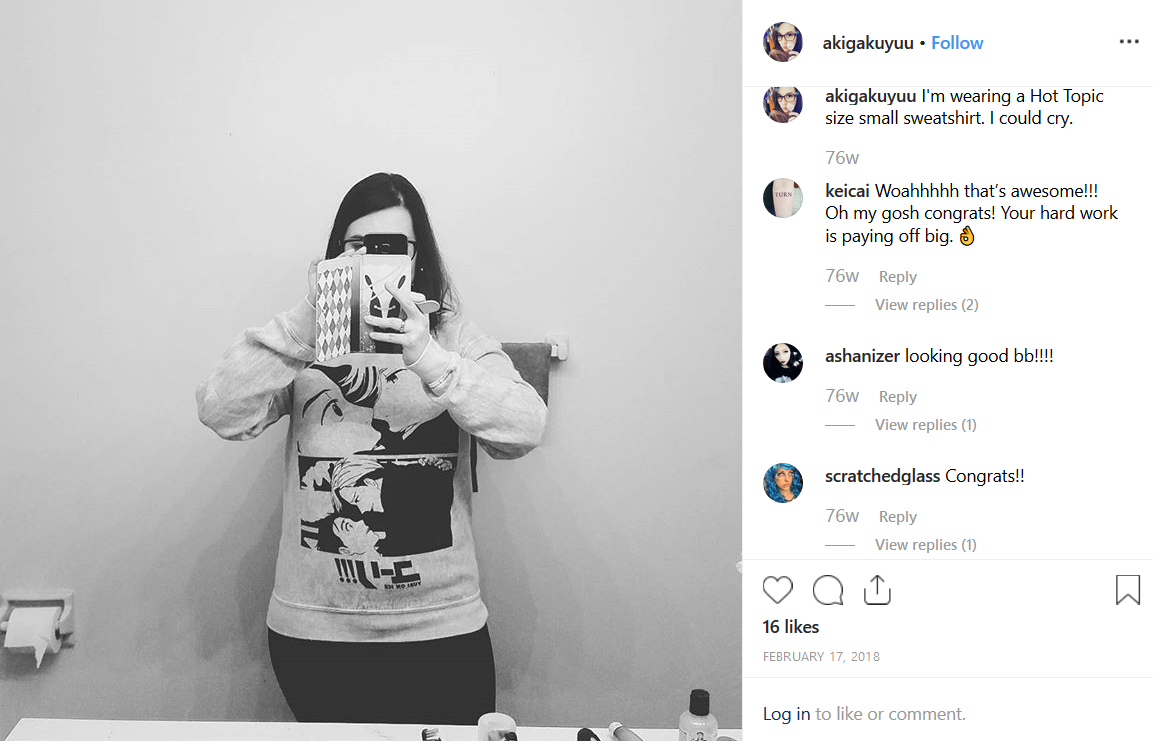Share the post via the share icon
Screen dimensions: 1153x741
click(x=877, y=590)
